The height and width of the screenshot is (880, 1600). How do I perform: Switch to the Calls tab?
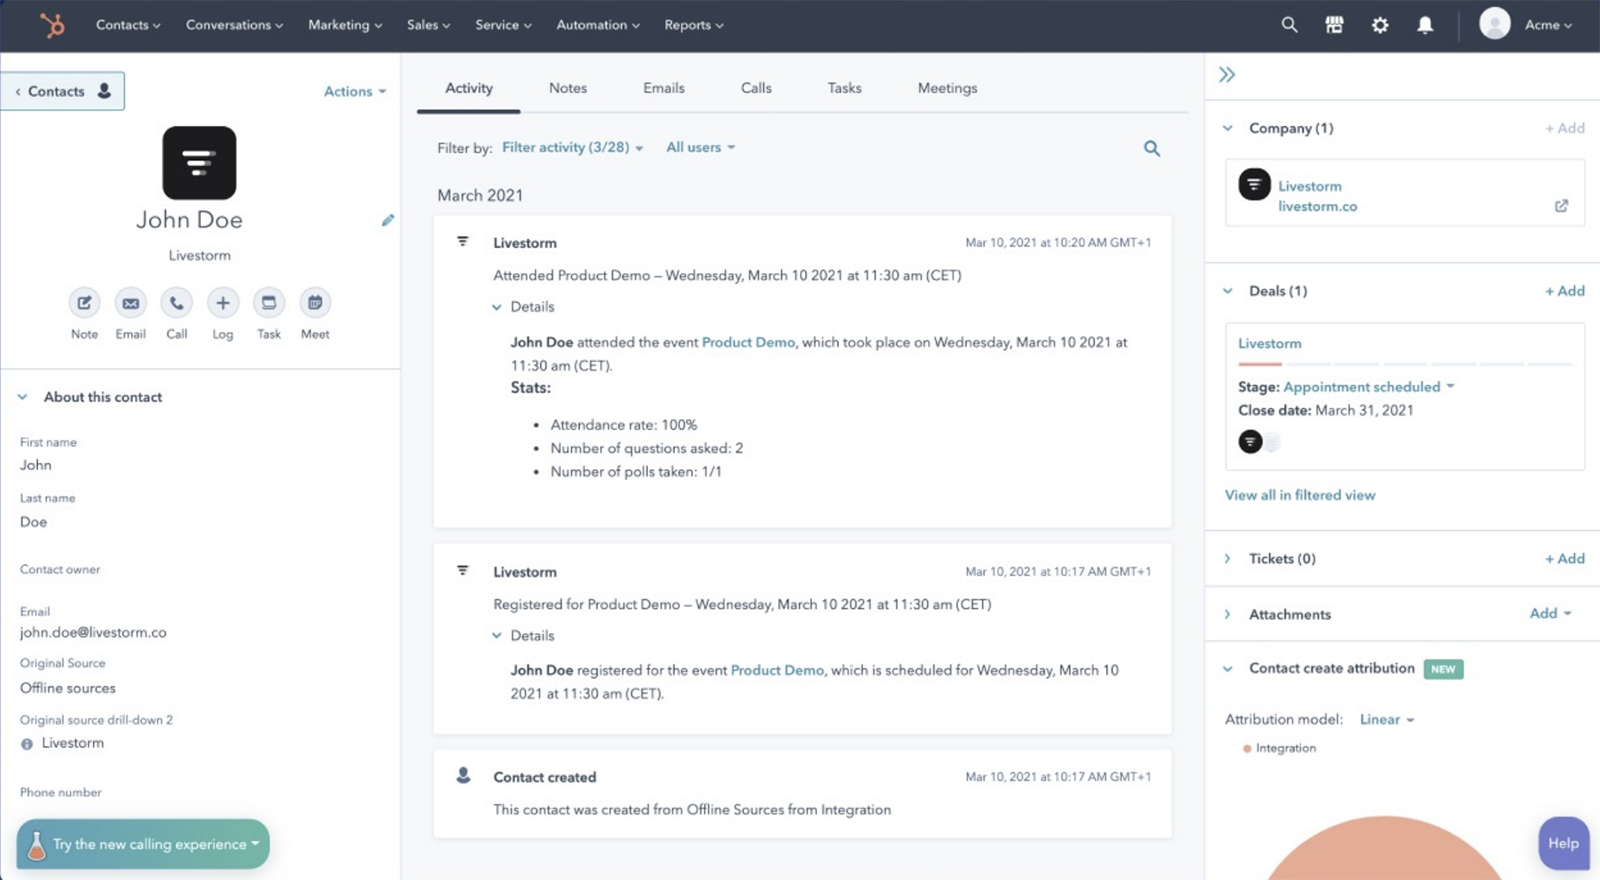756,88
